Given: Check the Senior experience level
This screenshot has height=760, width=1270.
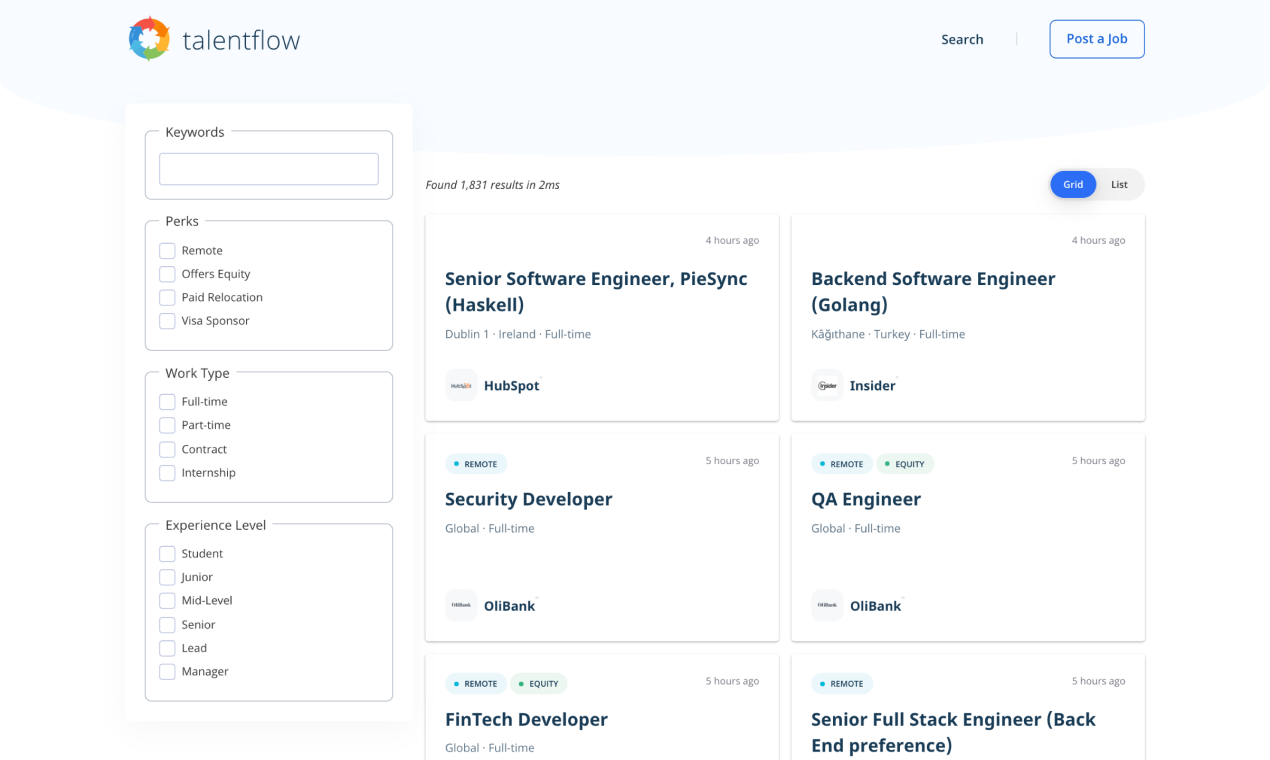Looking at the screenshot, I should click(167, 624).
